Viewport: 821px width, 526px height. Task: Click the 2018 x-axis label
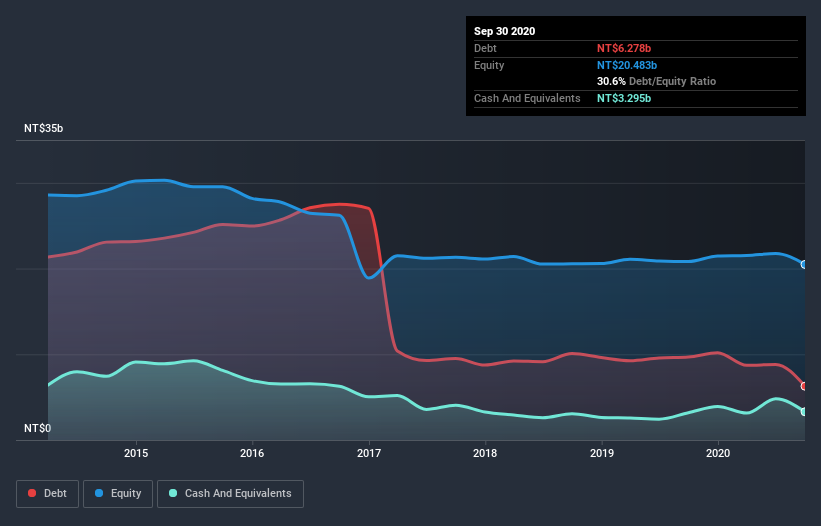coord(485,453)
